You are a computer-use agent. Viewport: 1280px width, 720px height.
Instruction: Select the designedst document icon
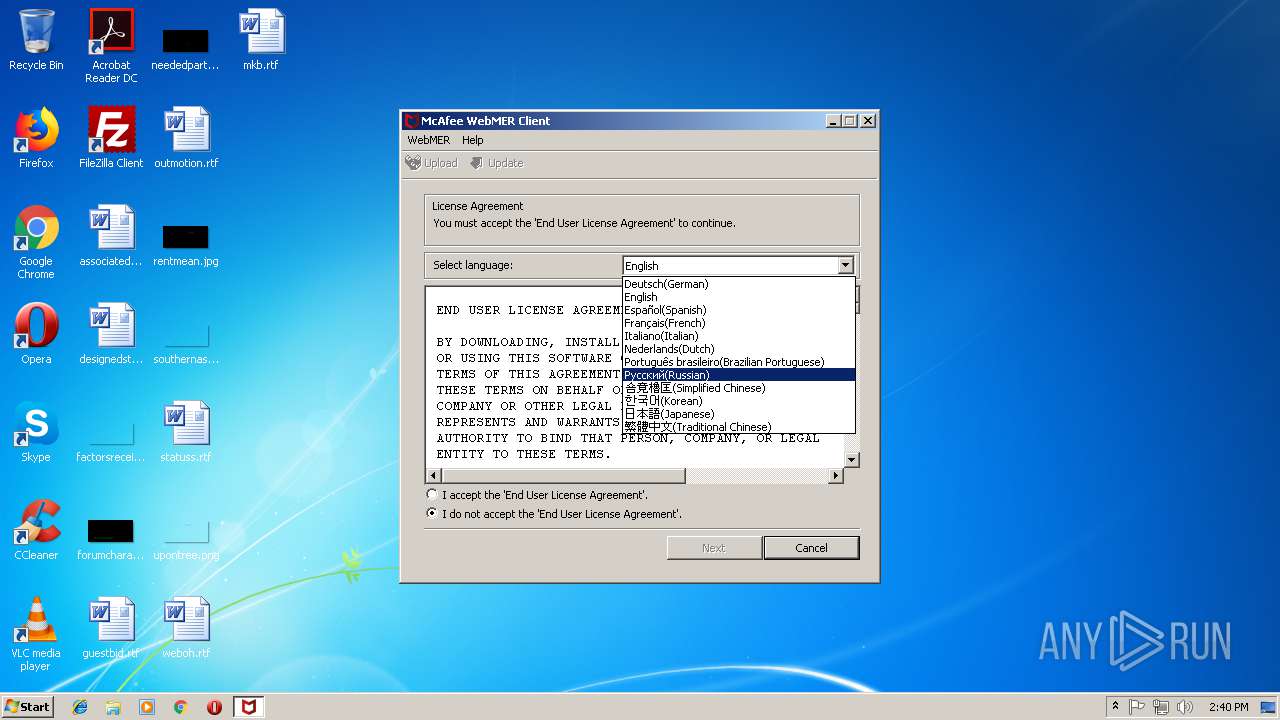(111, 334)
